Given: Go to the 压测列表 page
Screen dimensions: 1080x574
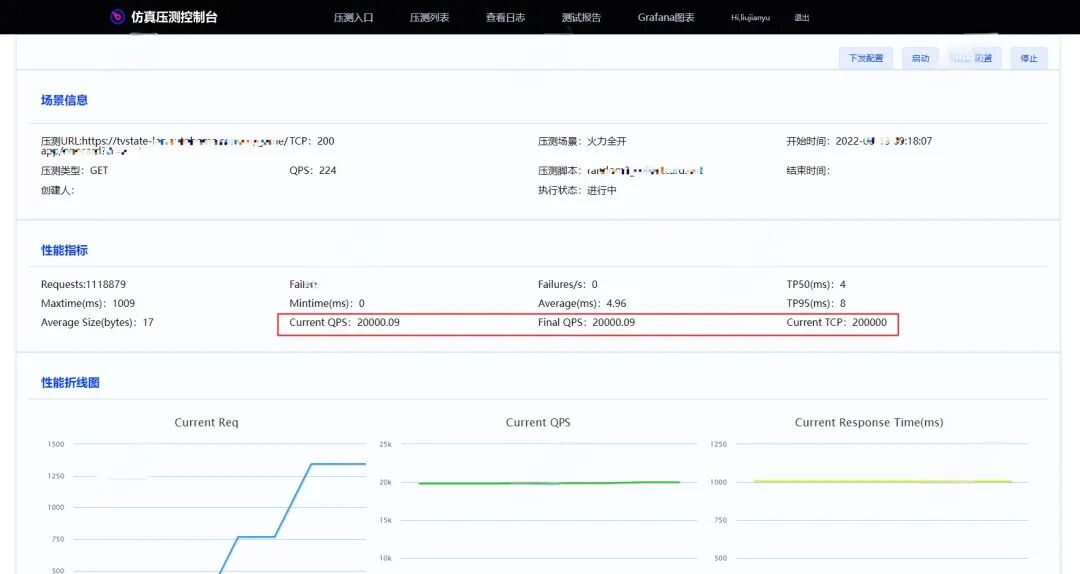Looking at the screenshot, I should (429, 17).
